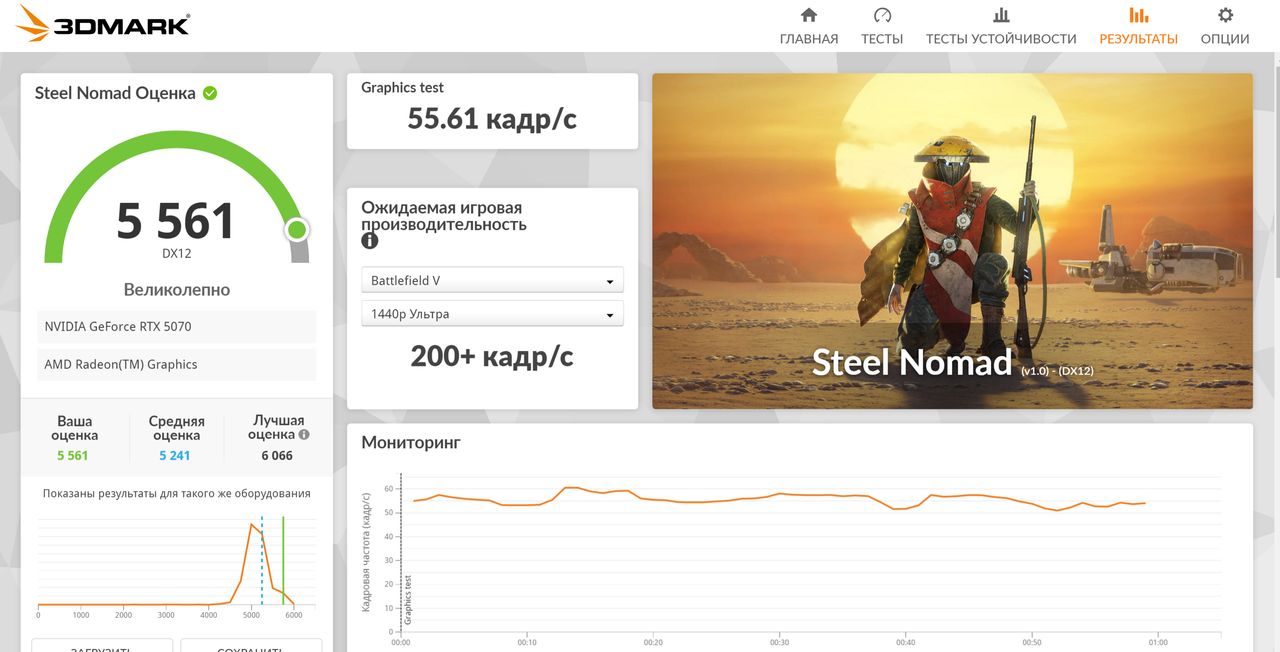Click the vertical Graphics test marker label
Image resolution: width=1280 pixels, height=652 pixels.
pos(407,600)
